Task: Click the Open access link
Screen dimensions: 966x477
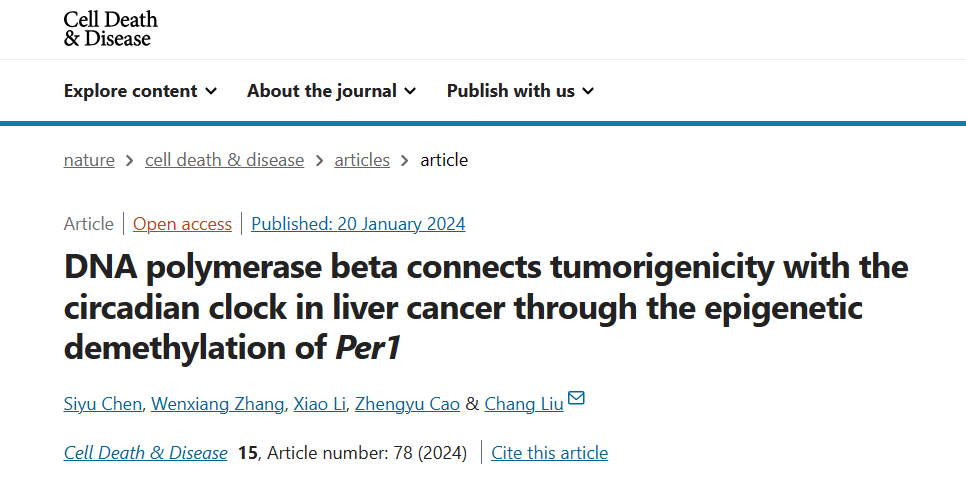Action: pyautogui.click(x=182, y=224)
